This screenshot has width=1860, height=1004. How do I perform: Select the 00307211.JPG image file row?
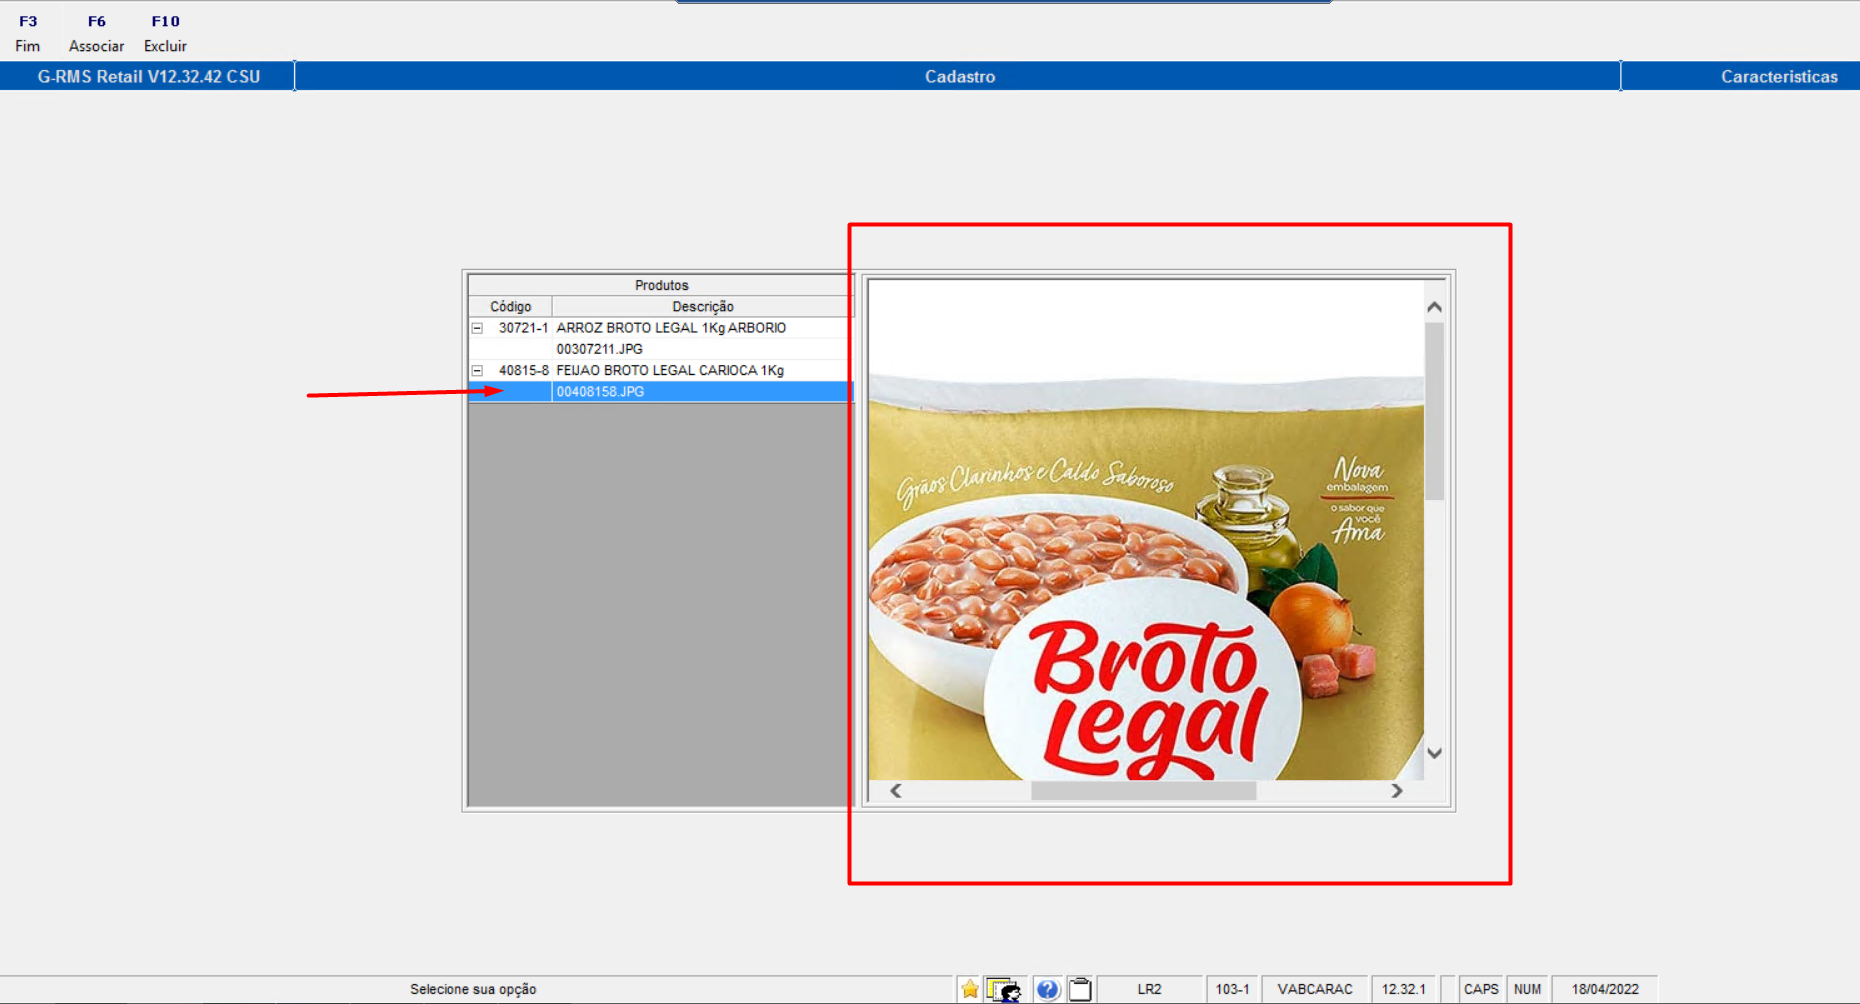click(x=661, y=349)
